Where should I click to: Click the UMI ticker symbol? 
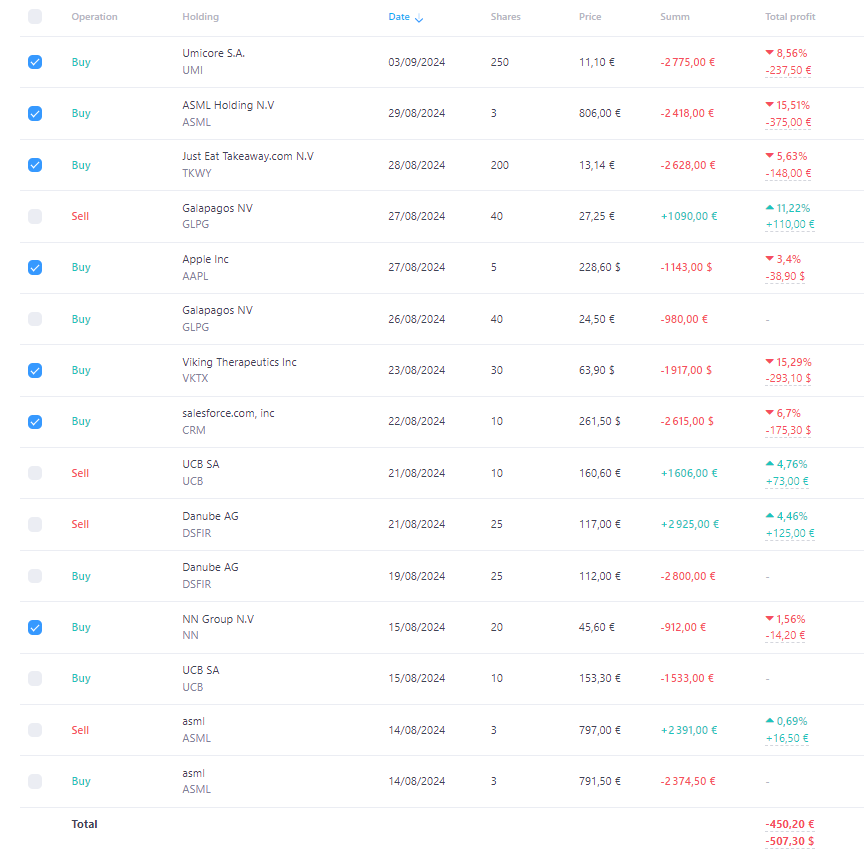tap(192, 70)
